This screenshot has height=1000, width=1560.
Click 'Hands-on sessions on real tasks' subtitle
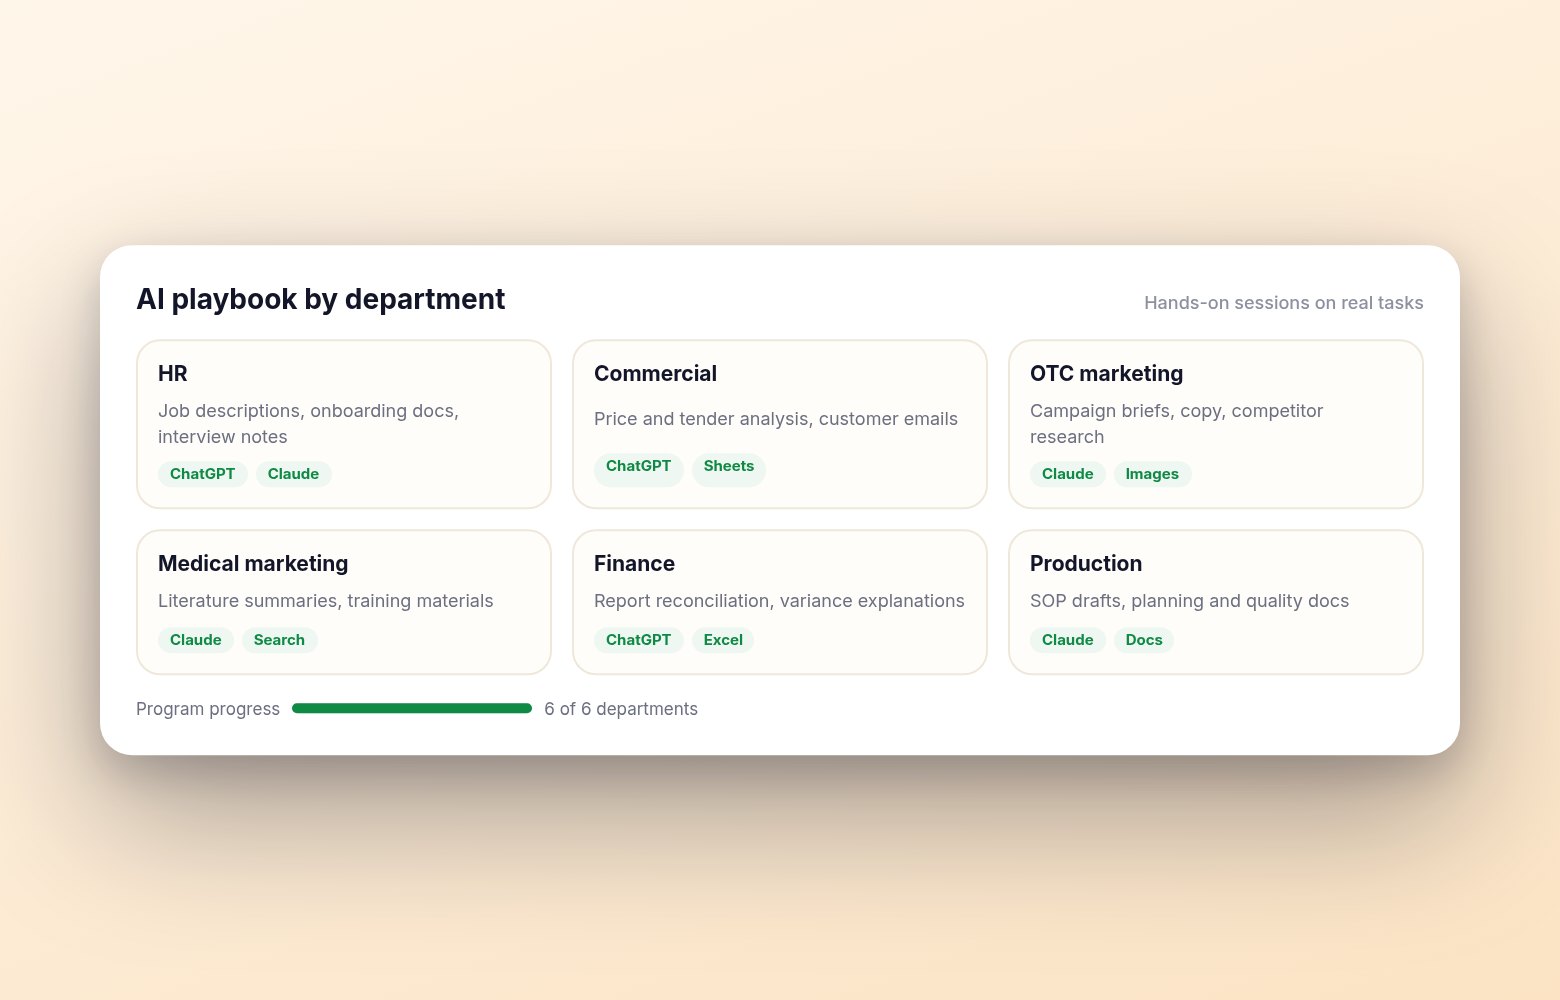pos(1284,303)
